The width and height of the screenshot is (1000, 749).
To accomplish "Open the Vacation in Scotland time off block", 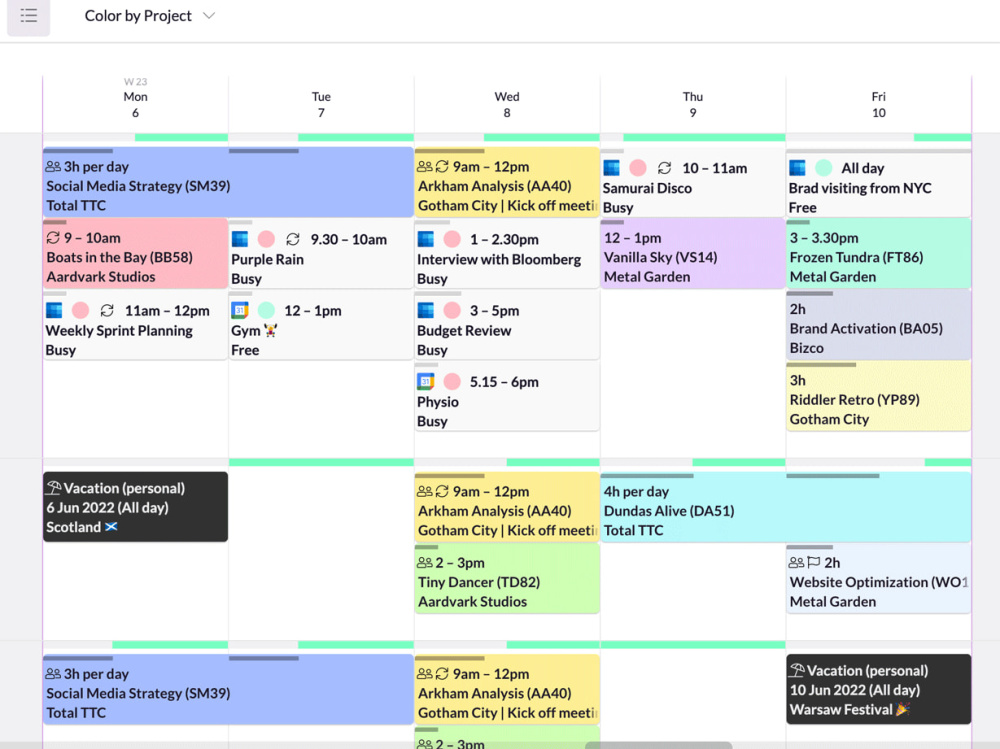I will point(135,507).
